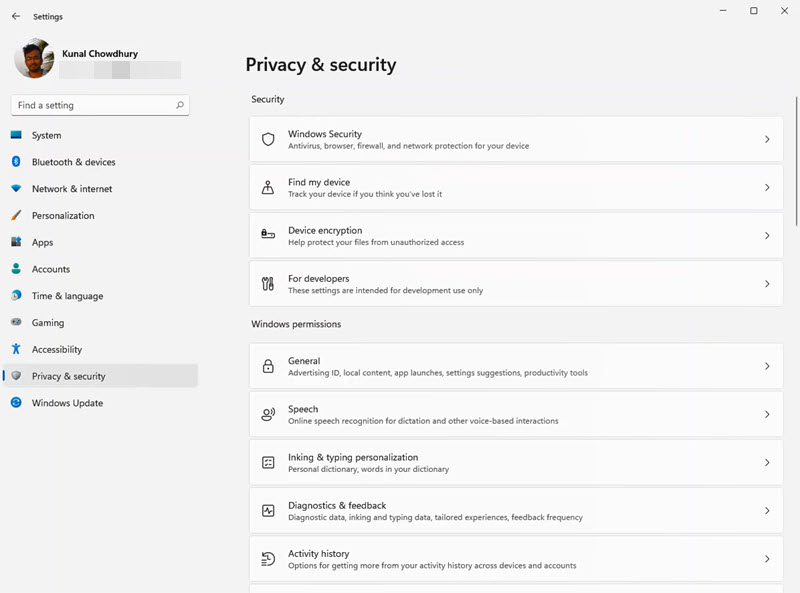Click the Windows Security shield icon
Screen dimensions: 800x593
(268, 139)
